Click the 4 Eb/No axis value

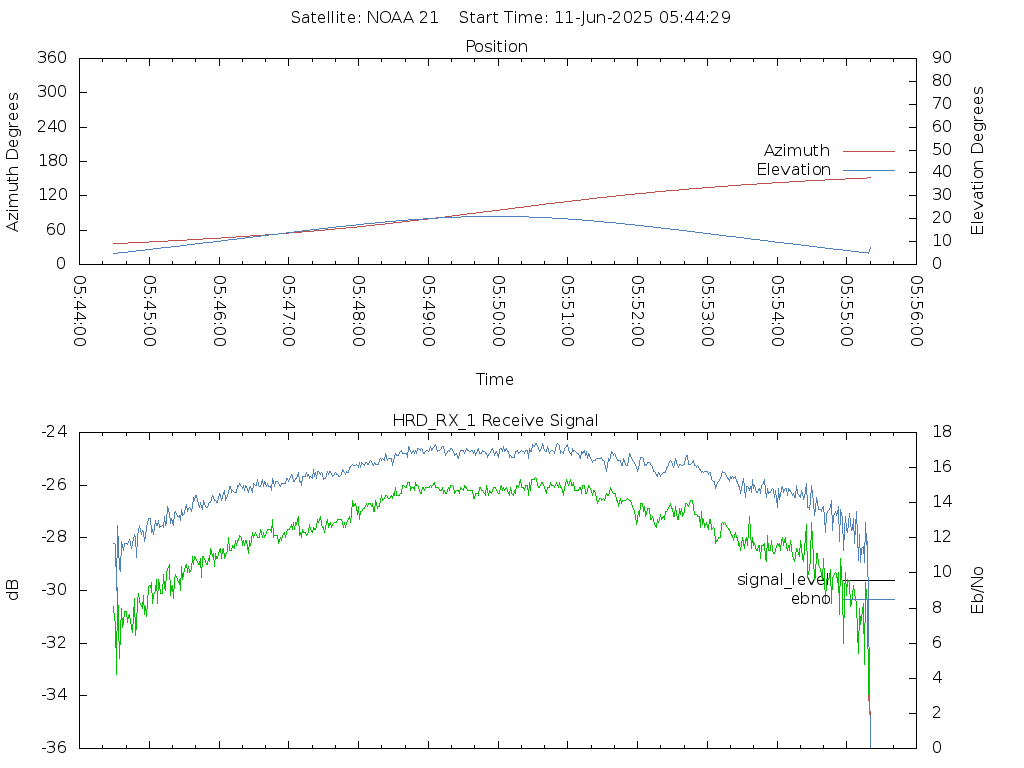pyautogui.click(x=937, y=677)
